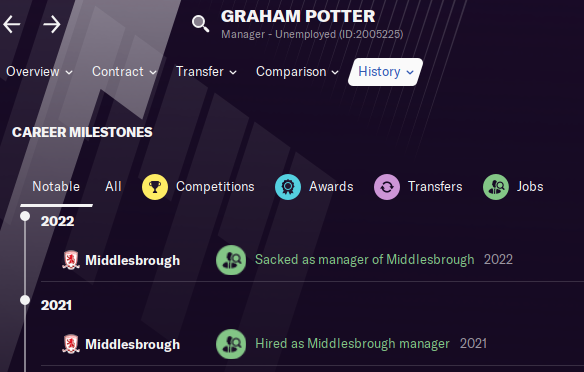The height and width of the screenshot is (372, 584).
Task: Select the 2021 timeline marker dot
Action: 25,300
